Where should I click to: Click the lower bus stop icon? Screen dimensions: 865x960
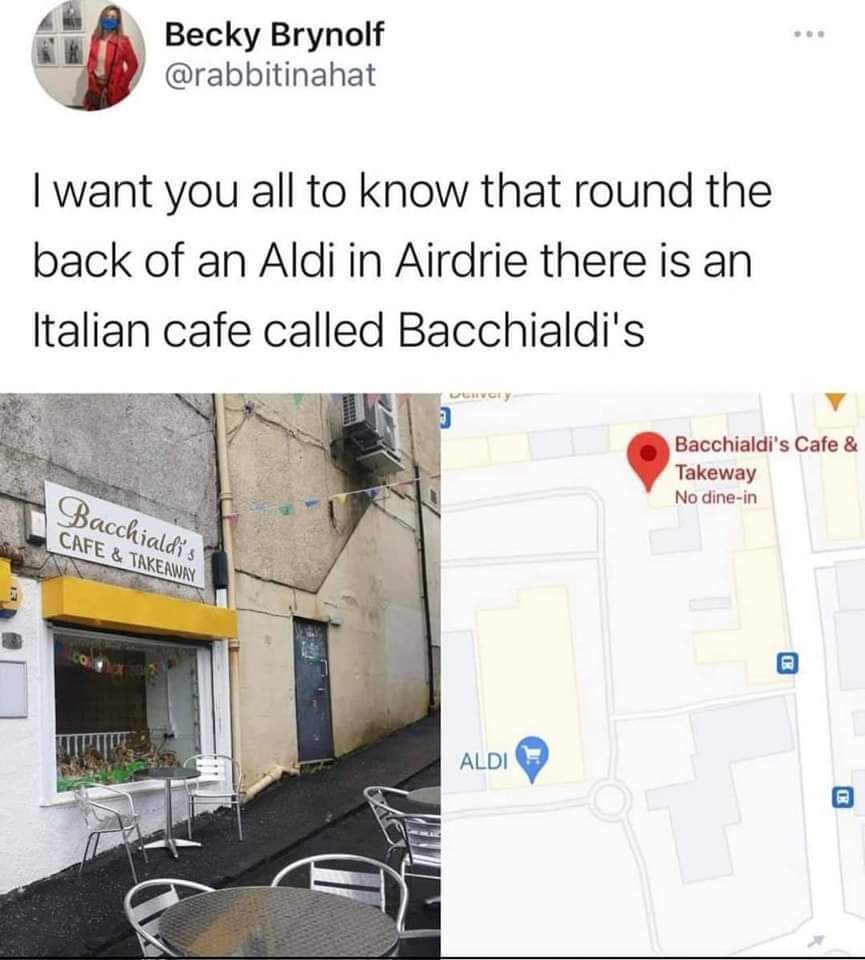(x=842, y=797)
